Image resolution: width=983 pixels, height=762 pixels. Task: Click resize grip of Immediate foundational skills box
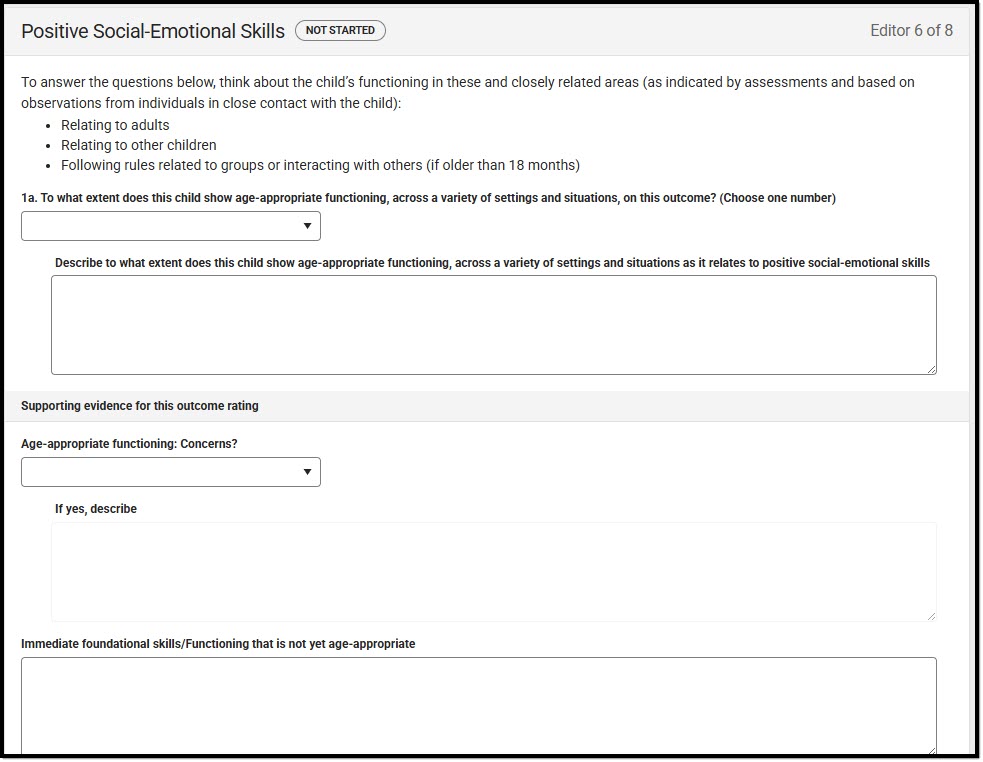pyautogui.click(x=931, y=749)
